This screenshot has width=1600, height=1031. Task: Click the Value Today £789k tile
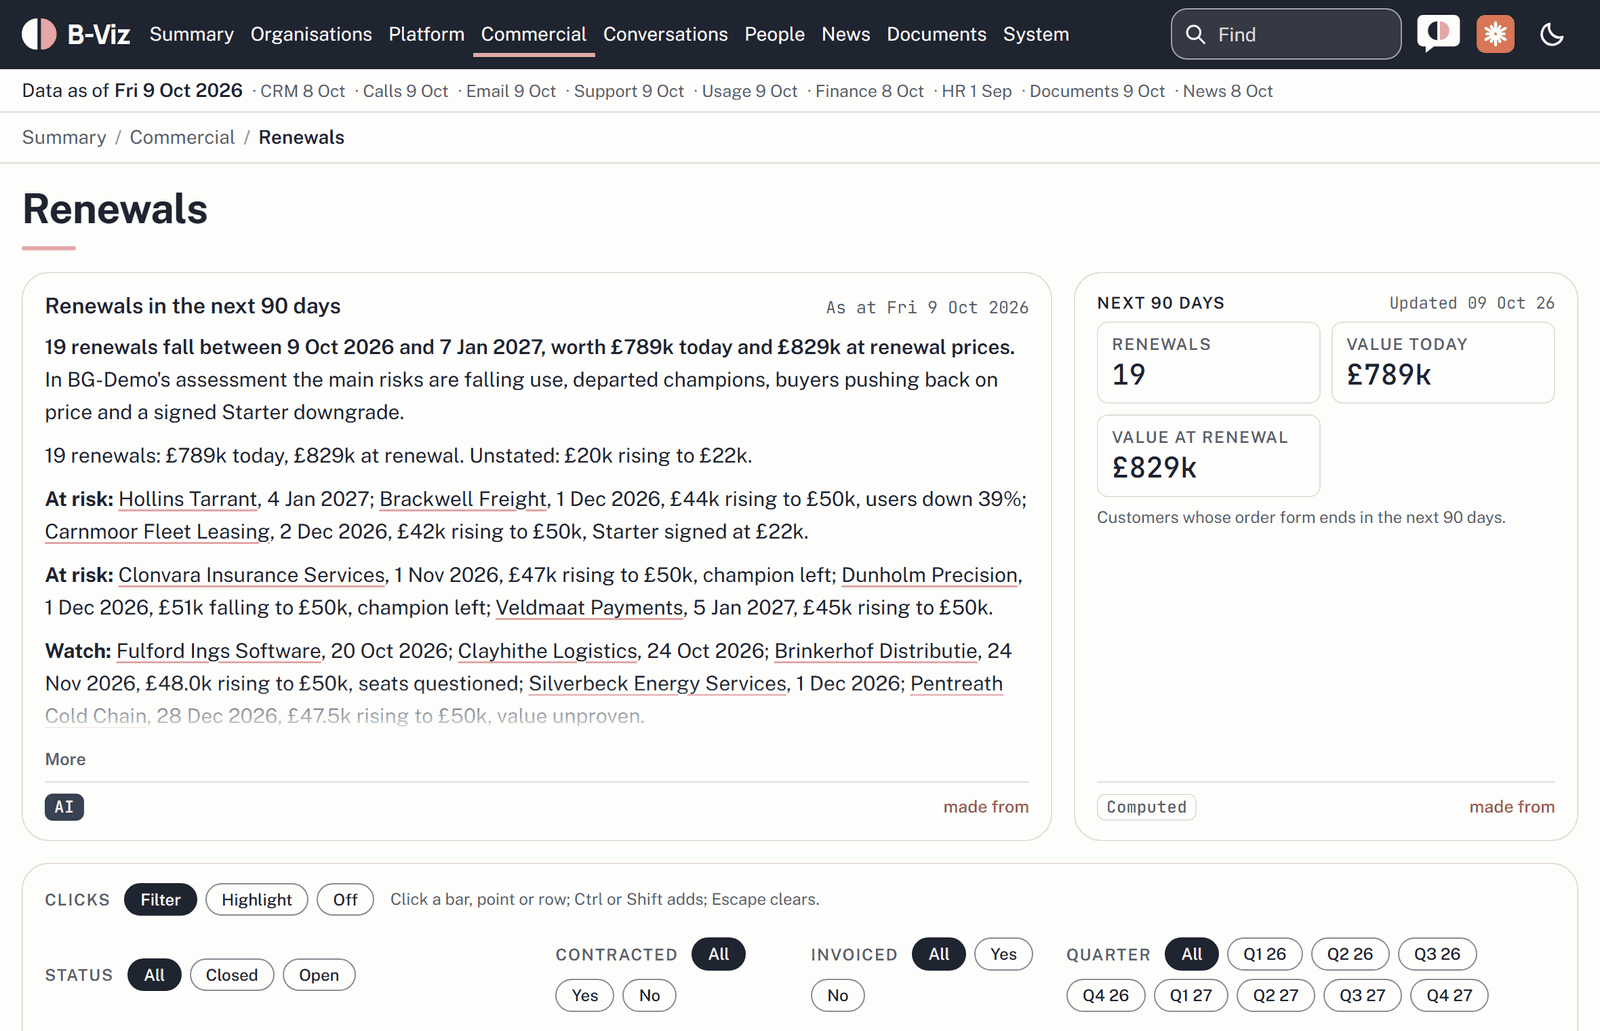click(1443, 362)
